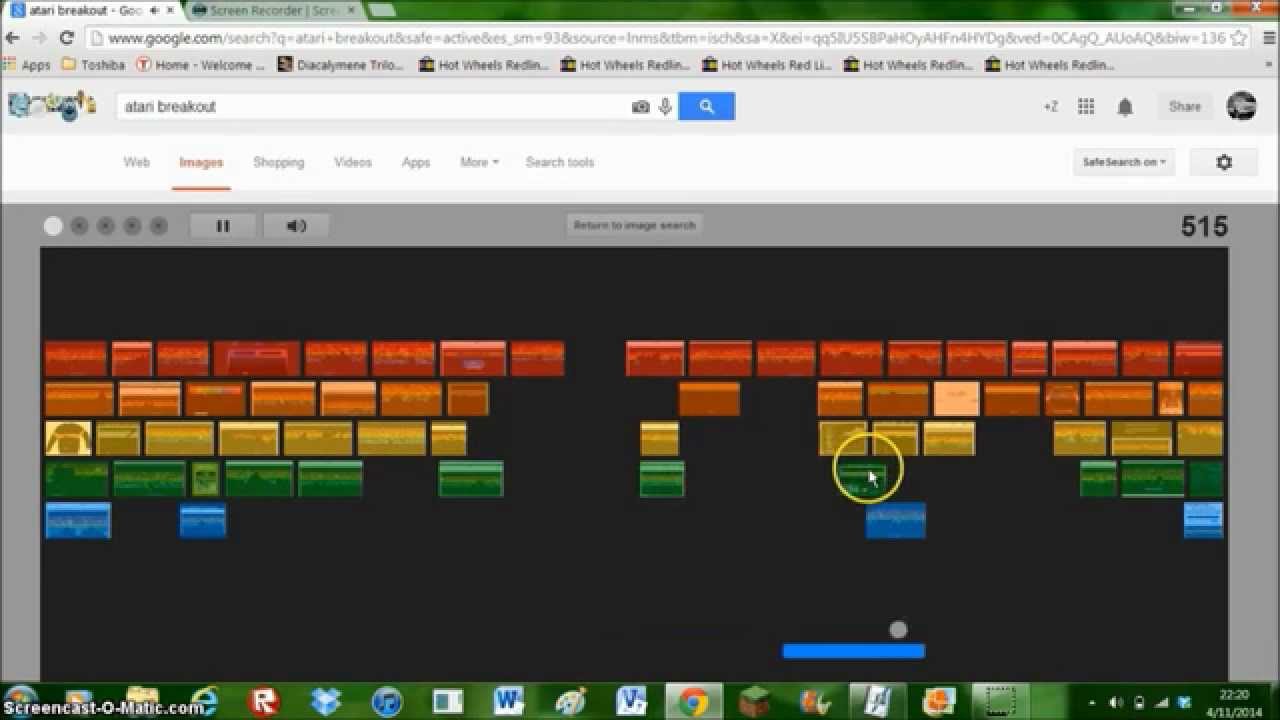Click the Share button
Image resolution: width=1280 pixels, height=720 pixels.
point(1185,106)
